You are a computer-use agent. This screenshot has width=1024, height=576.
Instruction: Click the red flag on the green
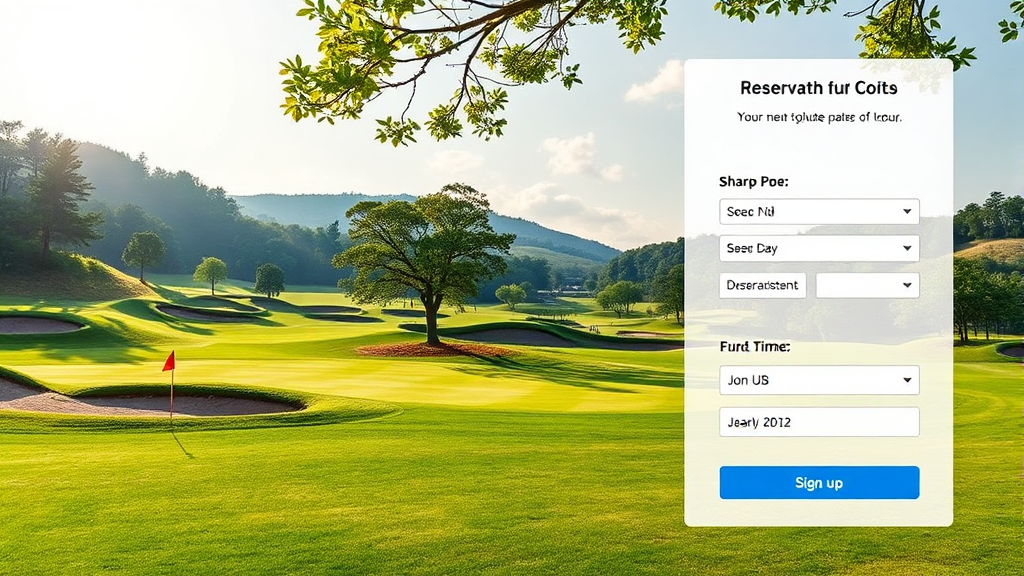click(x=169, y=361)
